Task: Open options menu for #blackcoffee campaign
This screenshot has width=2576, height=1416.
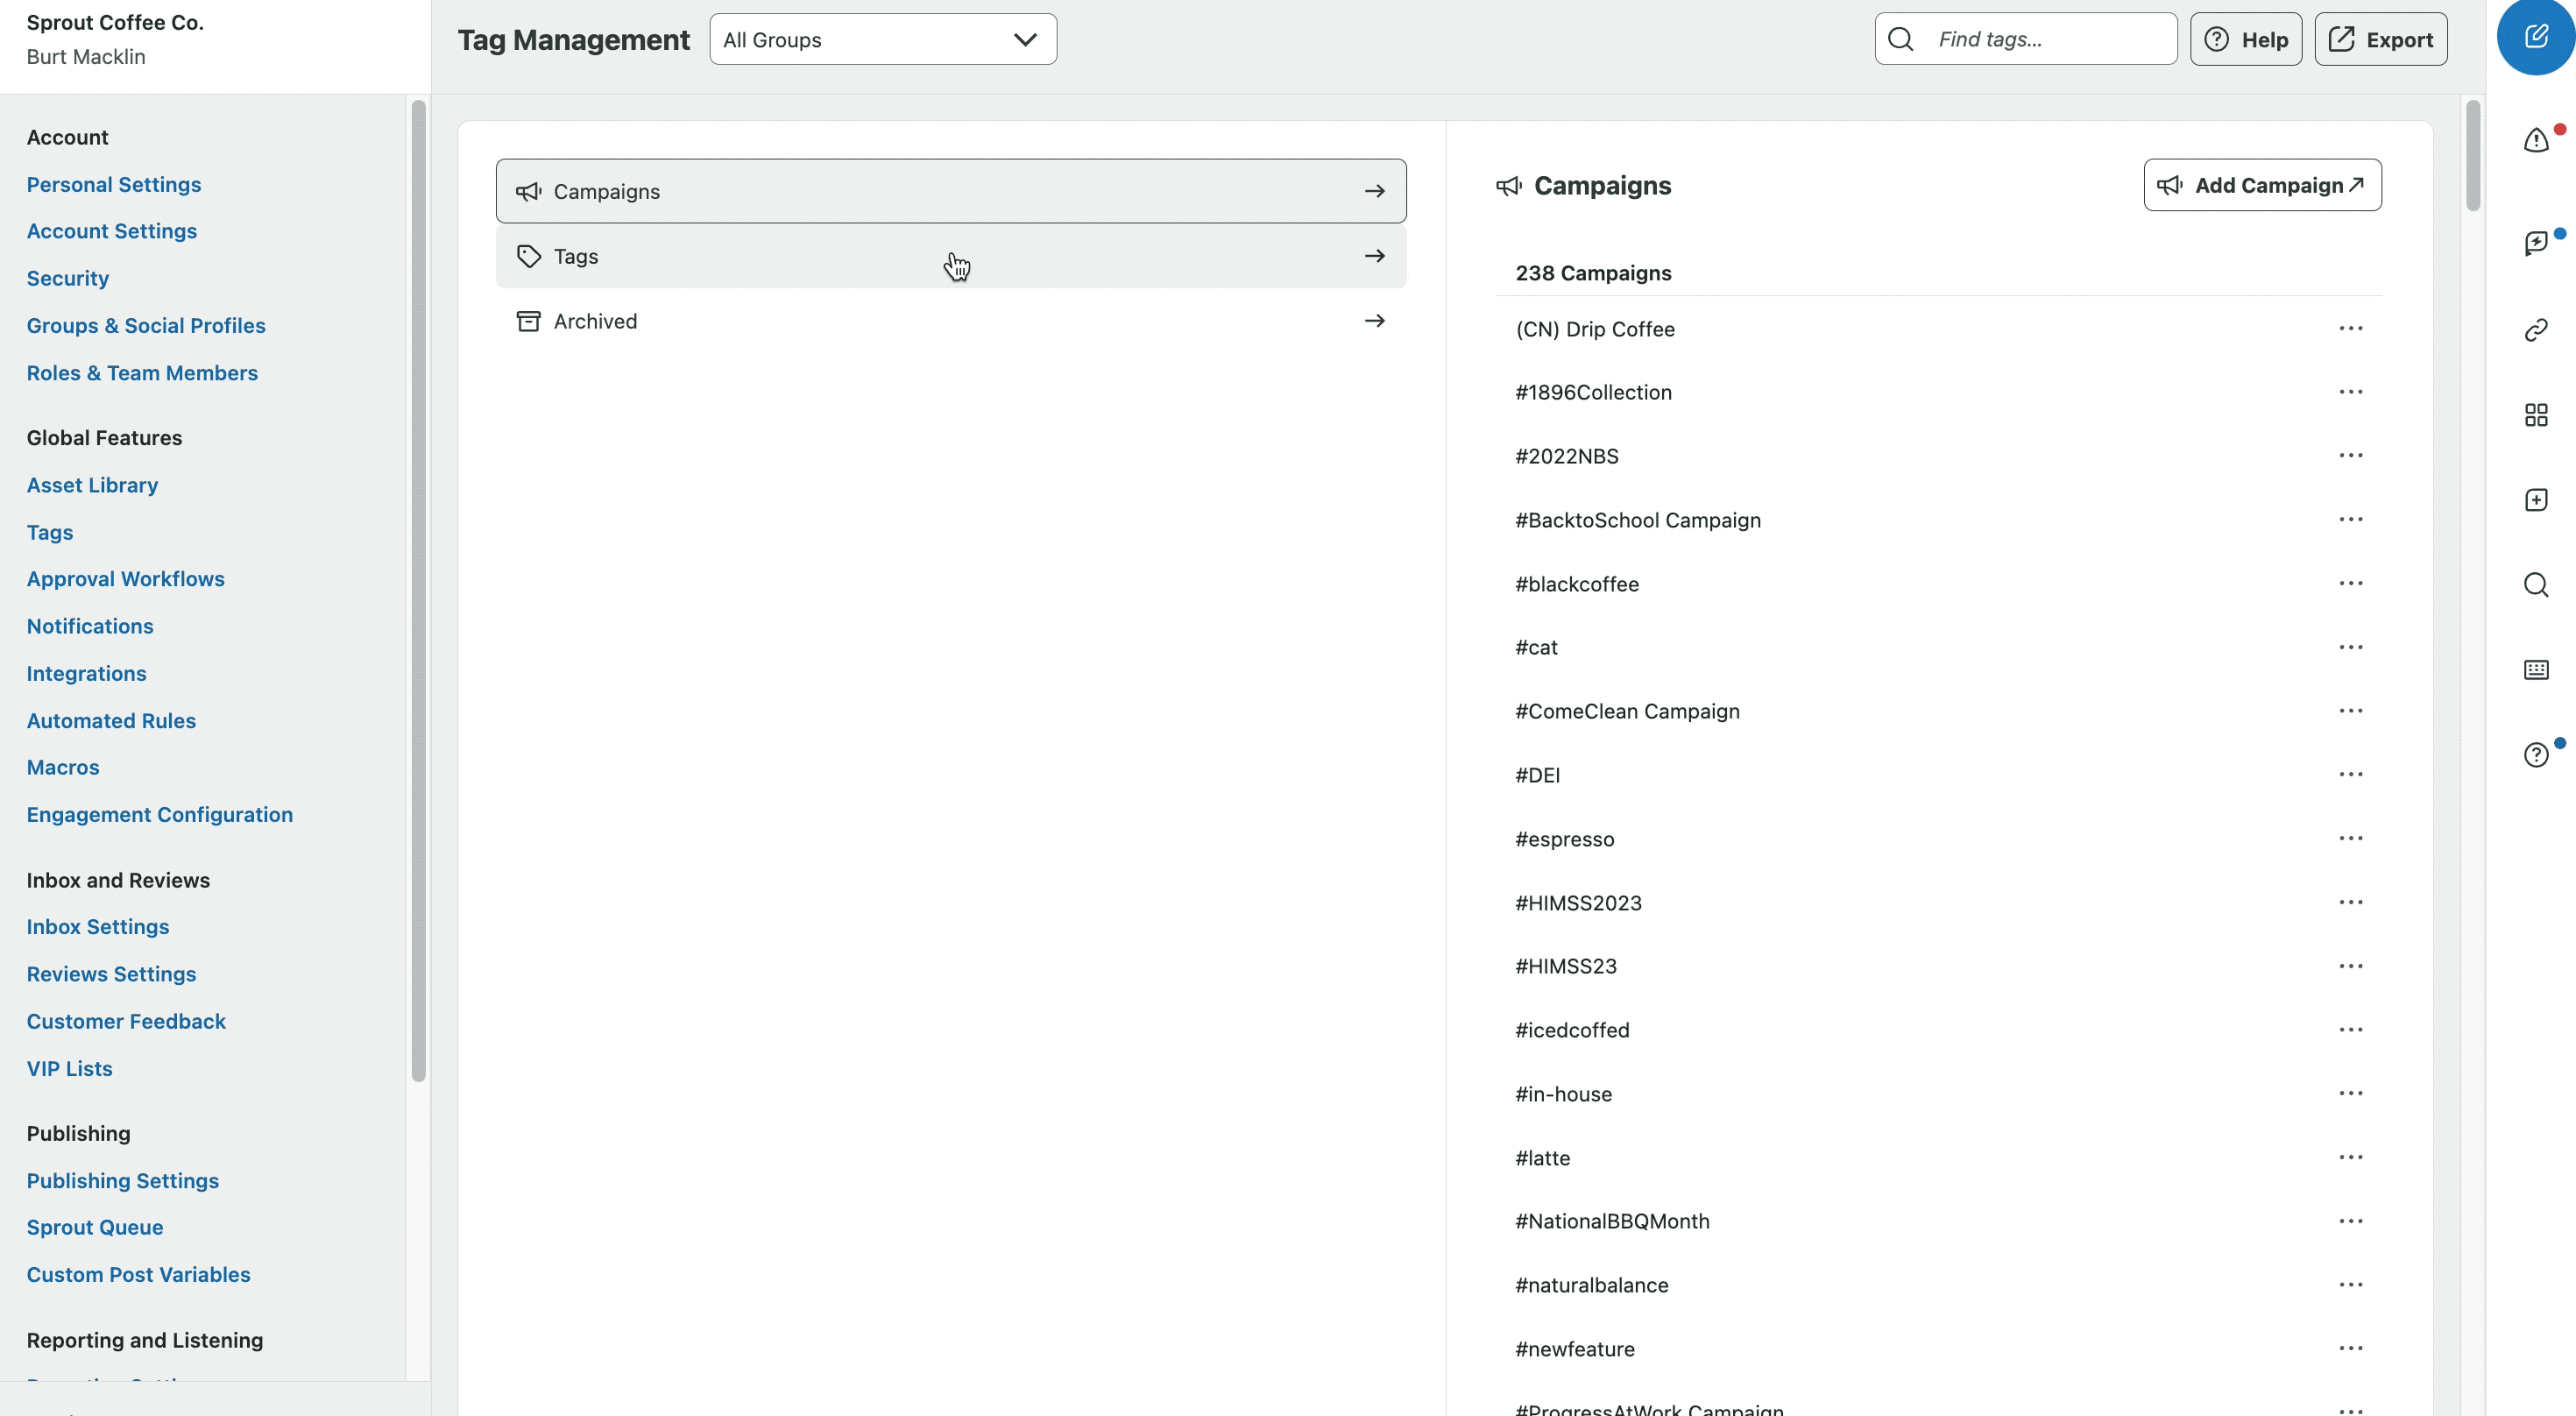Action: tap(2350, 583)
